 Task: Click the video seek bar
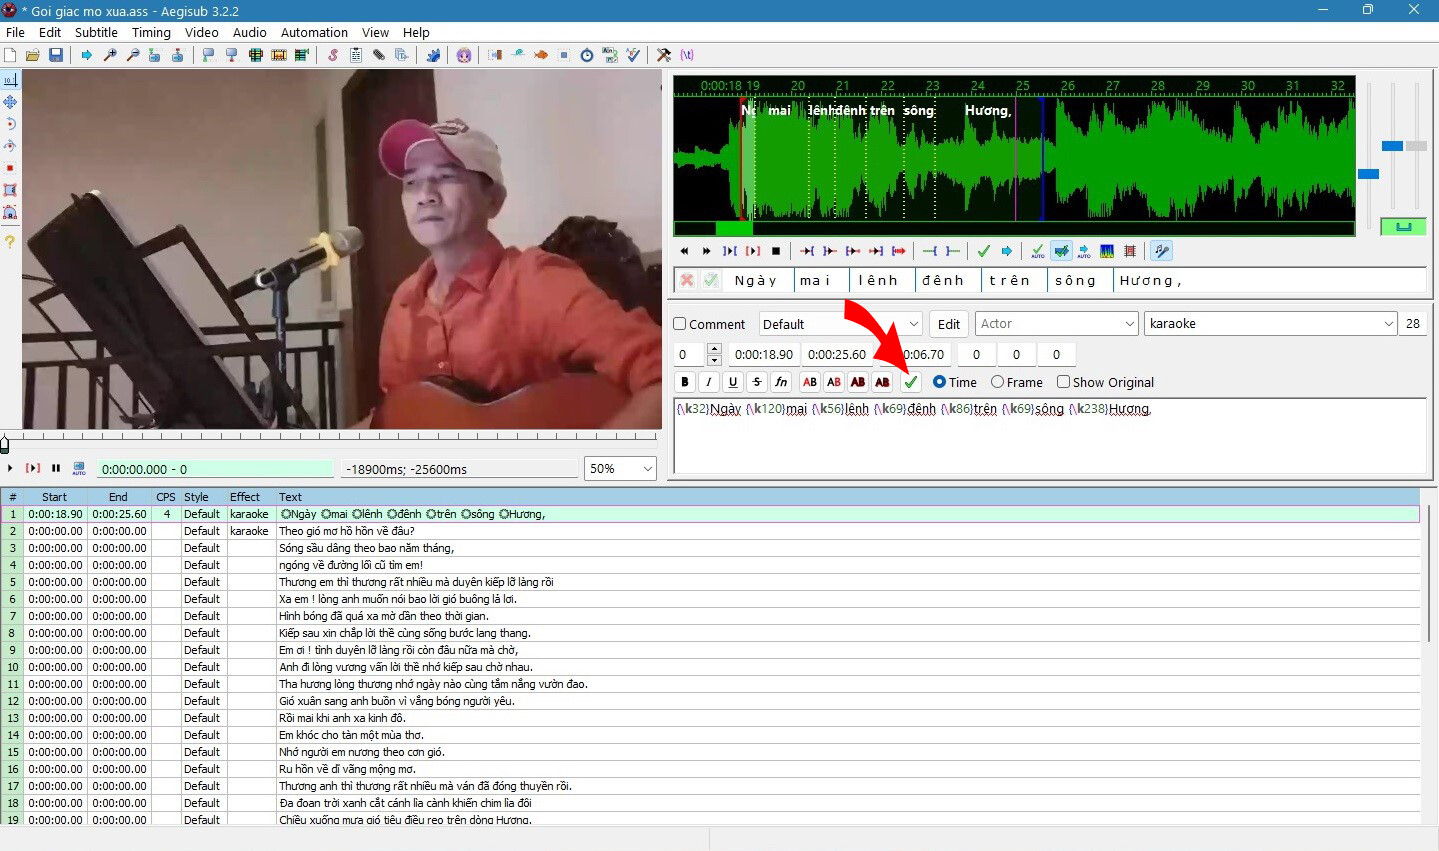[330, 441]
